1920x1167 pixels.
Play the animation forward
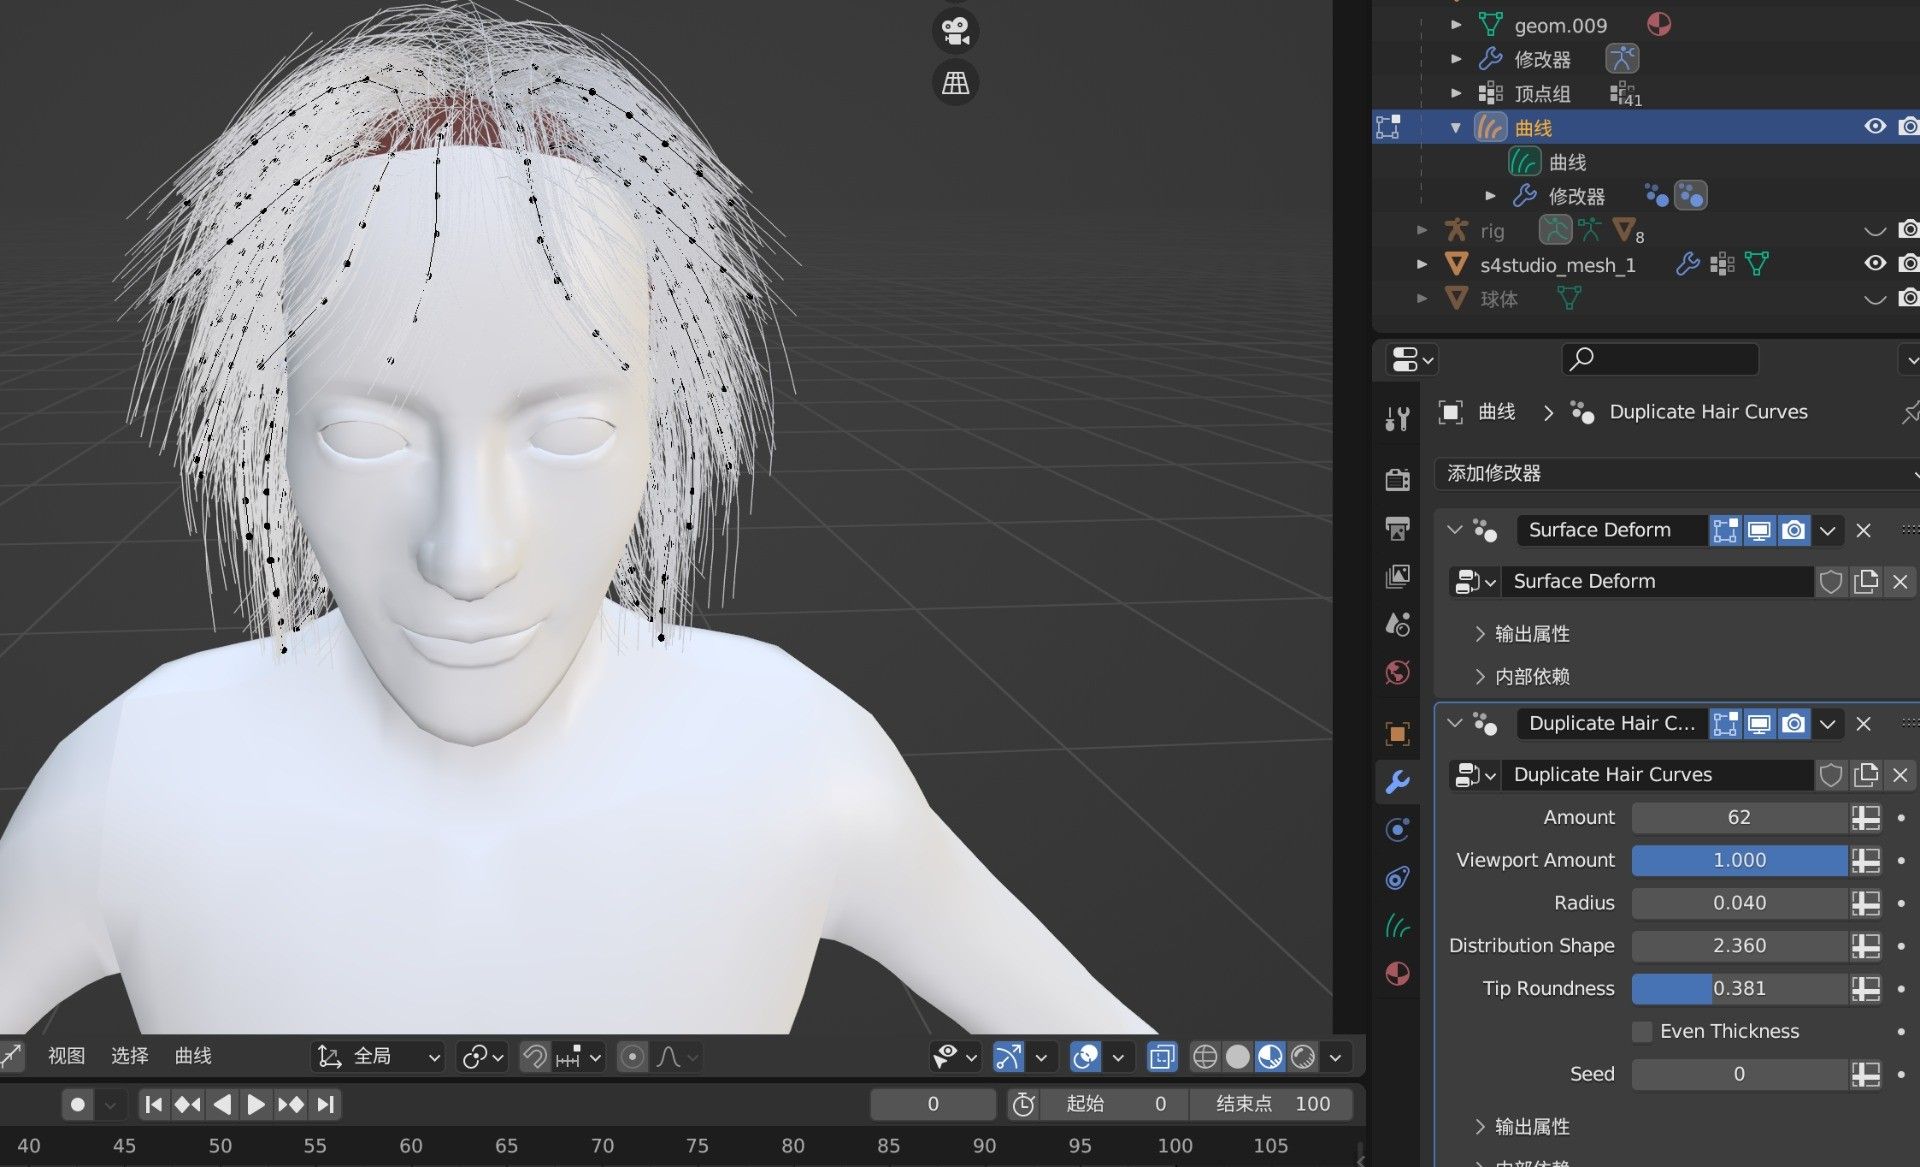[x=256, y=1104]
